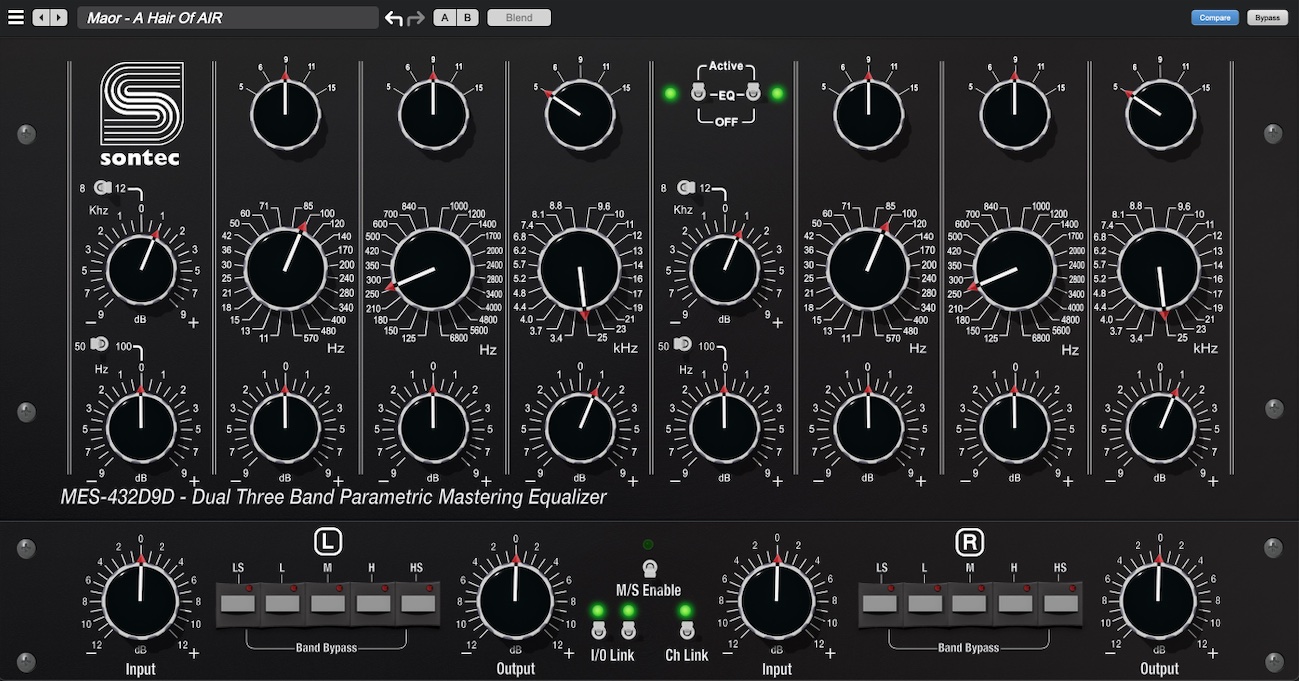Click the Blend button
Viewport: 1299px width, 681px height.
click(x=519, y=18)
